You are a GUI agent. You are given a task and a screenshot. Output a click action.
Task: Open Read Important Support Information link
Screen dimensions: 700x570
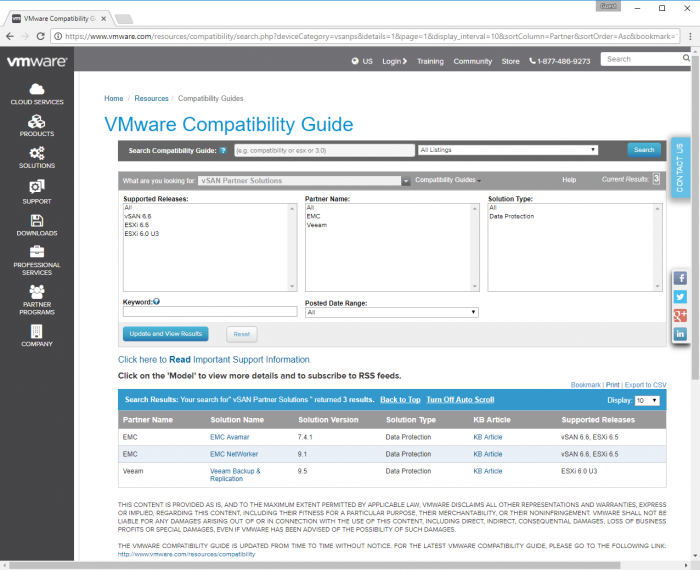[x=215, y=360]
